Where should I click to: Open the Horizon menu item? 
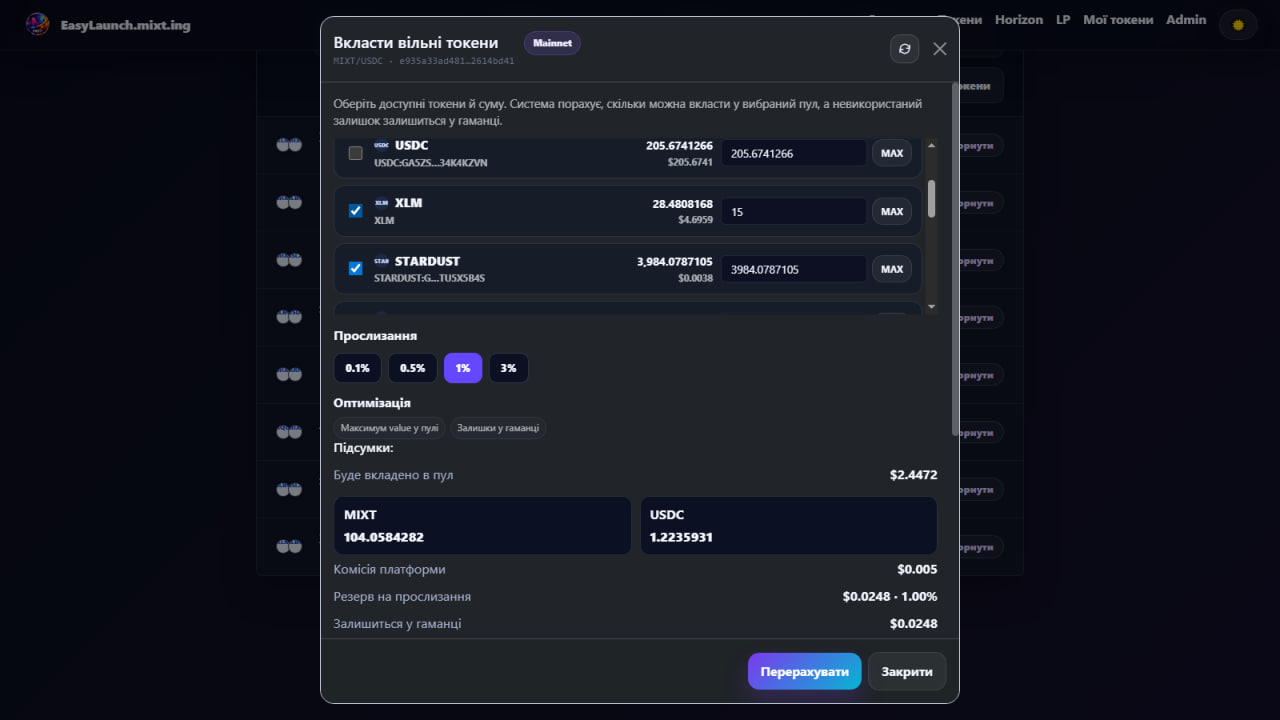pos(1019,20)
